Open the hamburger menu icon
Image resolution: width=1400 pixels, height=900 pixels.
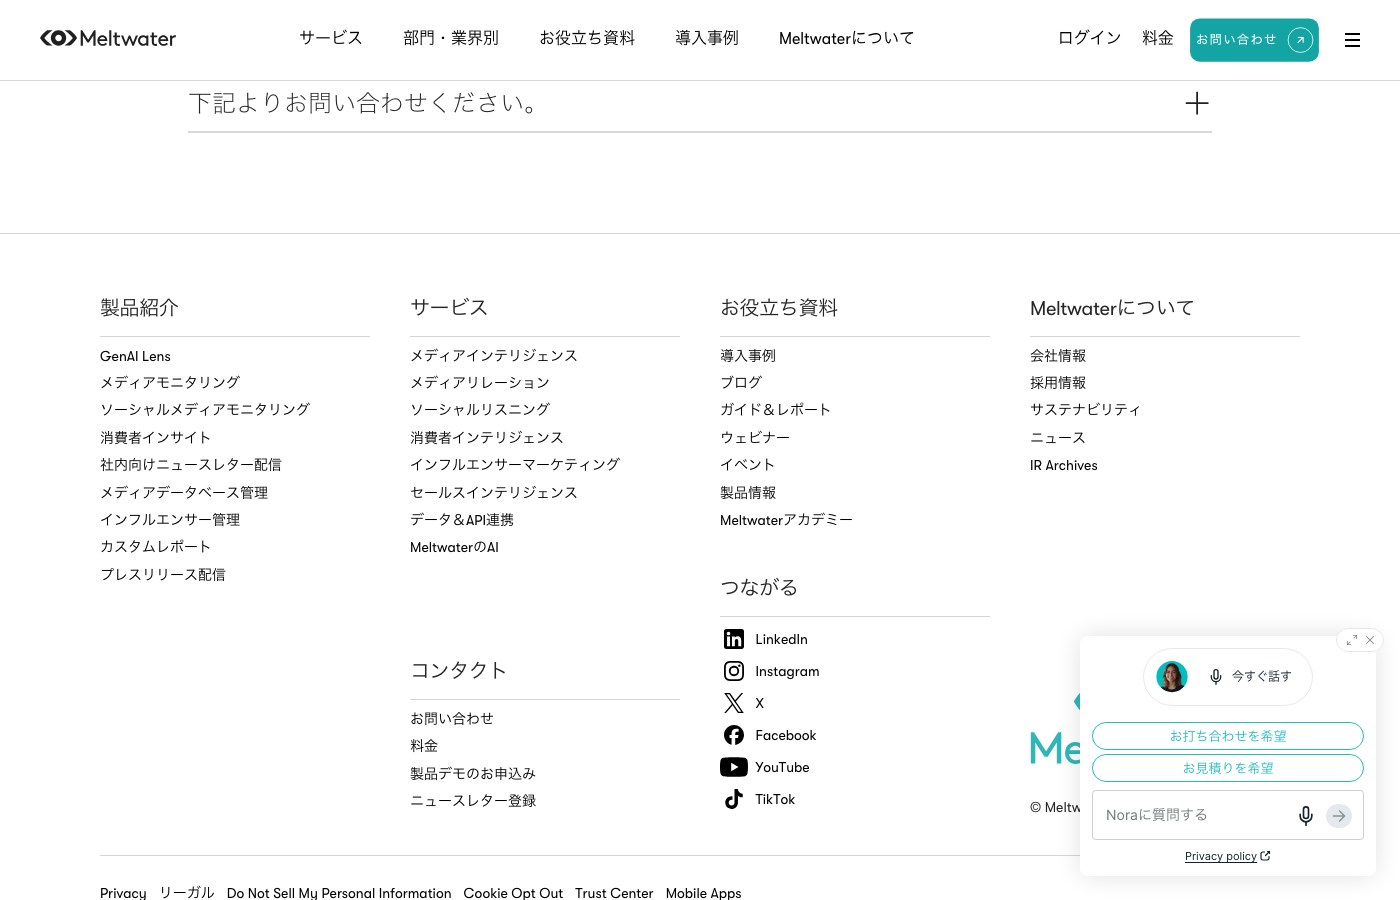pyautogui.click(x=1352, y=40)
